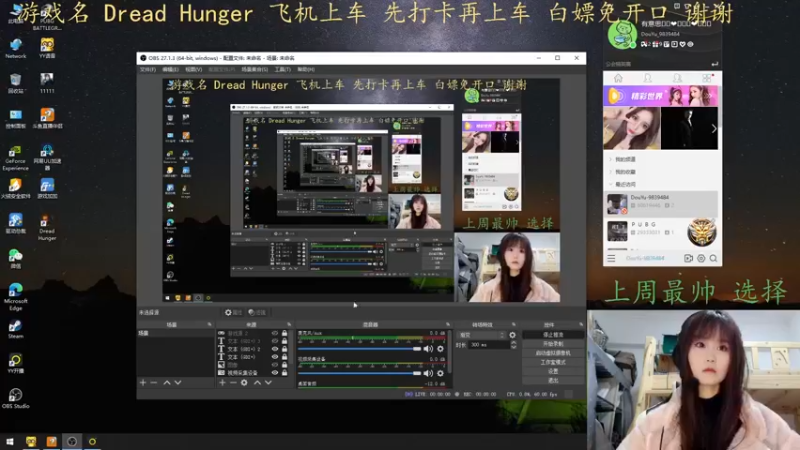Open source properties gear in Sources toolbar

coord(244,383)
